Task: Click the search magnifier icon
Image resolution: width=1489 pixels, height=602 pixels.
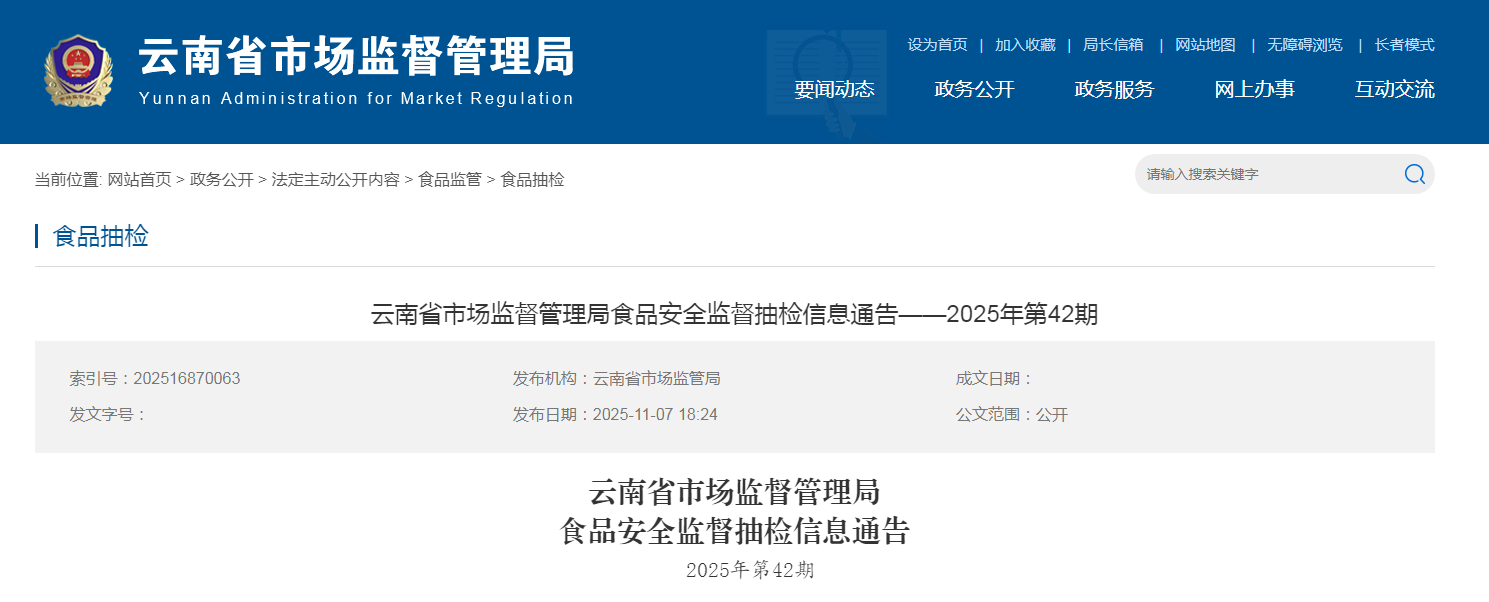Action: tap(1414, 174)
